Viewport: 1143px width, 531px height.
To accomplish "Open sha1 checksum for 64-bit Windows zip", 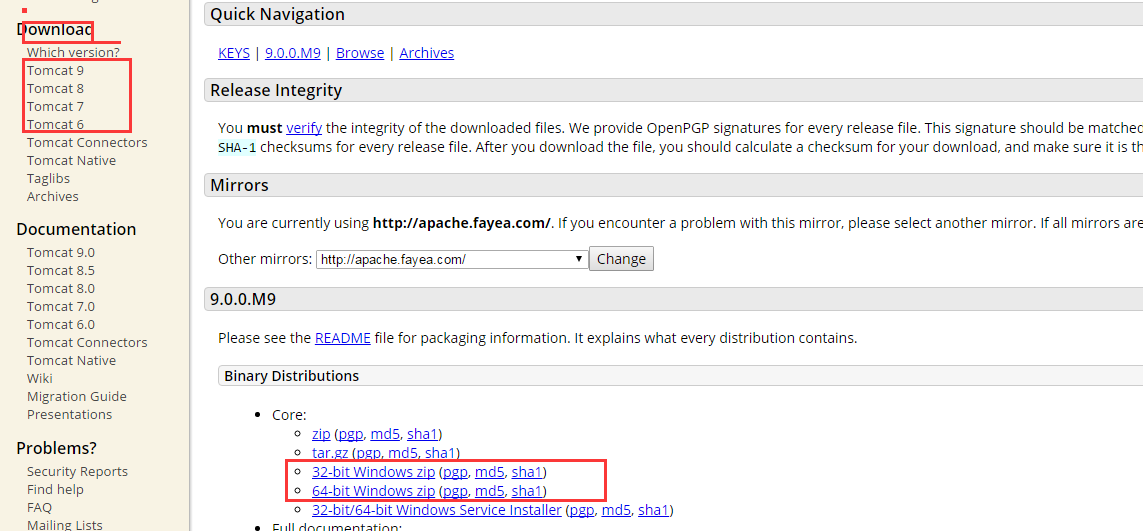I will tap(527, 491).
